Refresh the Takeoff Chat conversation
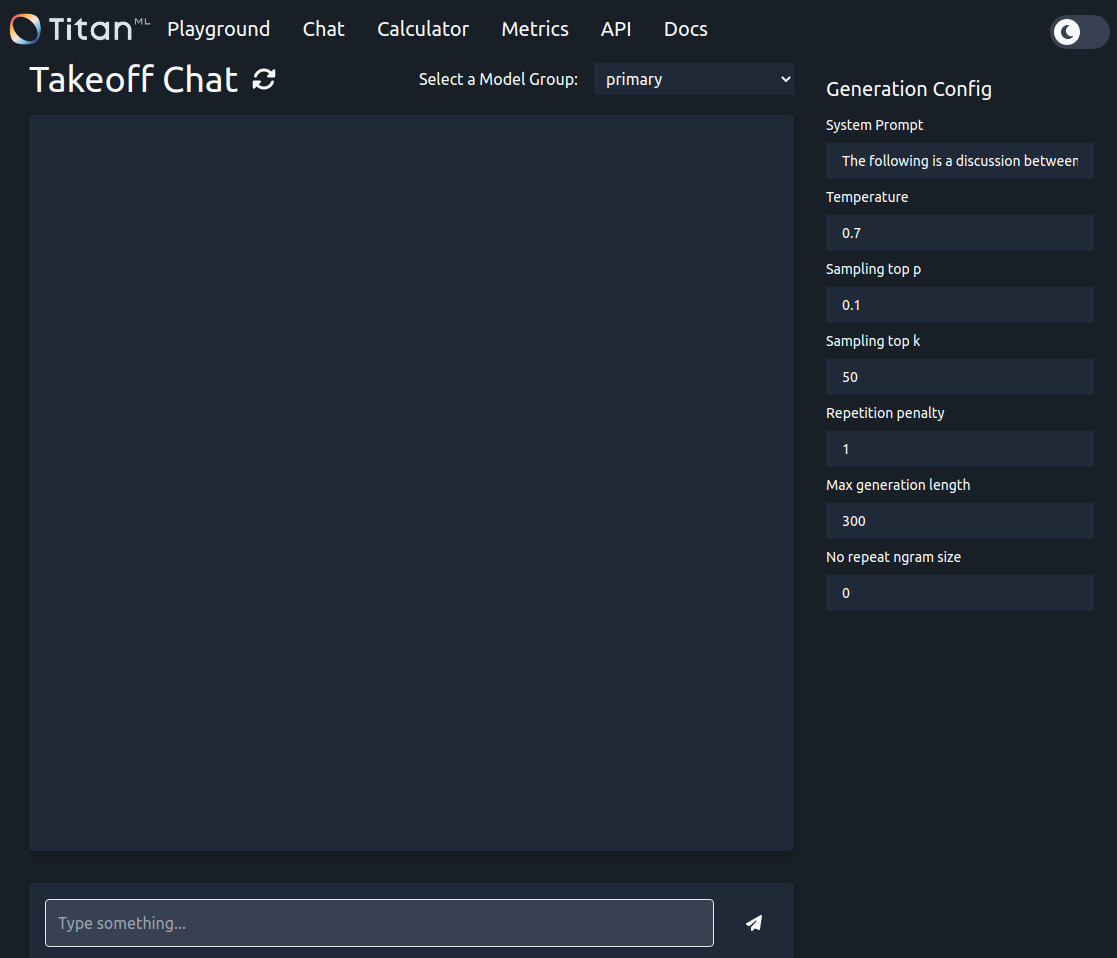 (x=262, y=79)
